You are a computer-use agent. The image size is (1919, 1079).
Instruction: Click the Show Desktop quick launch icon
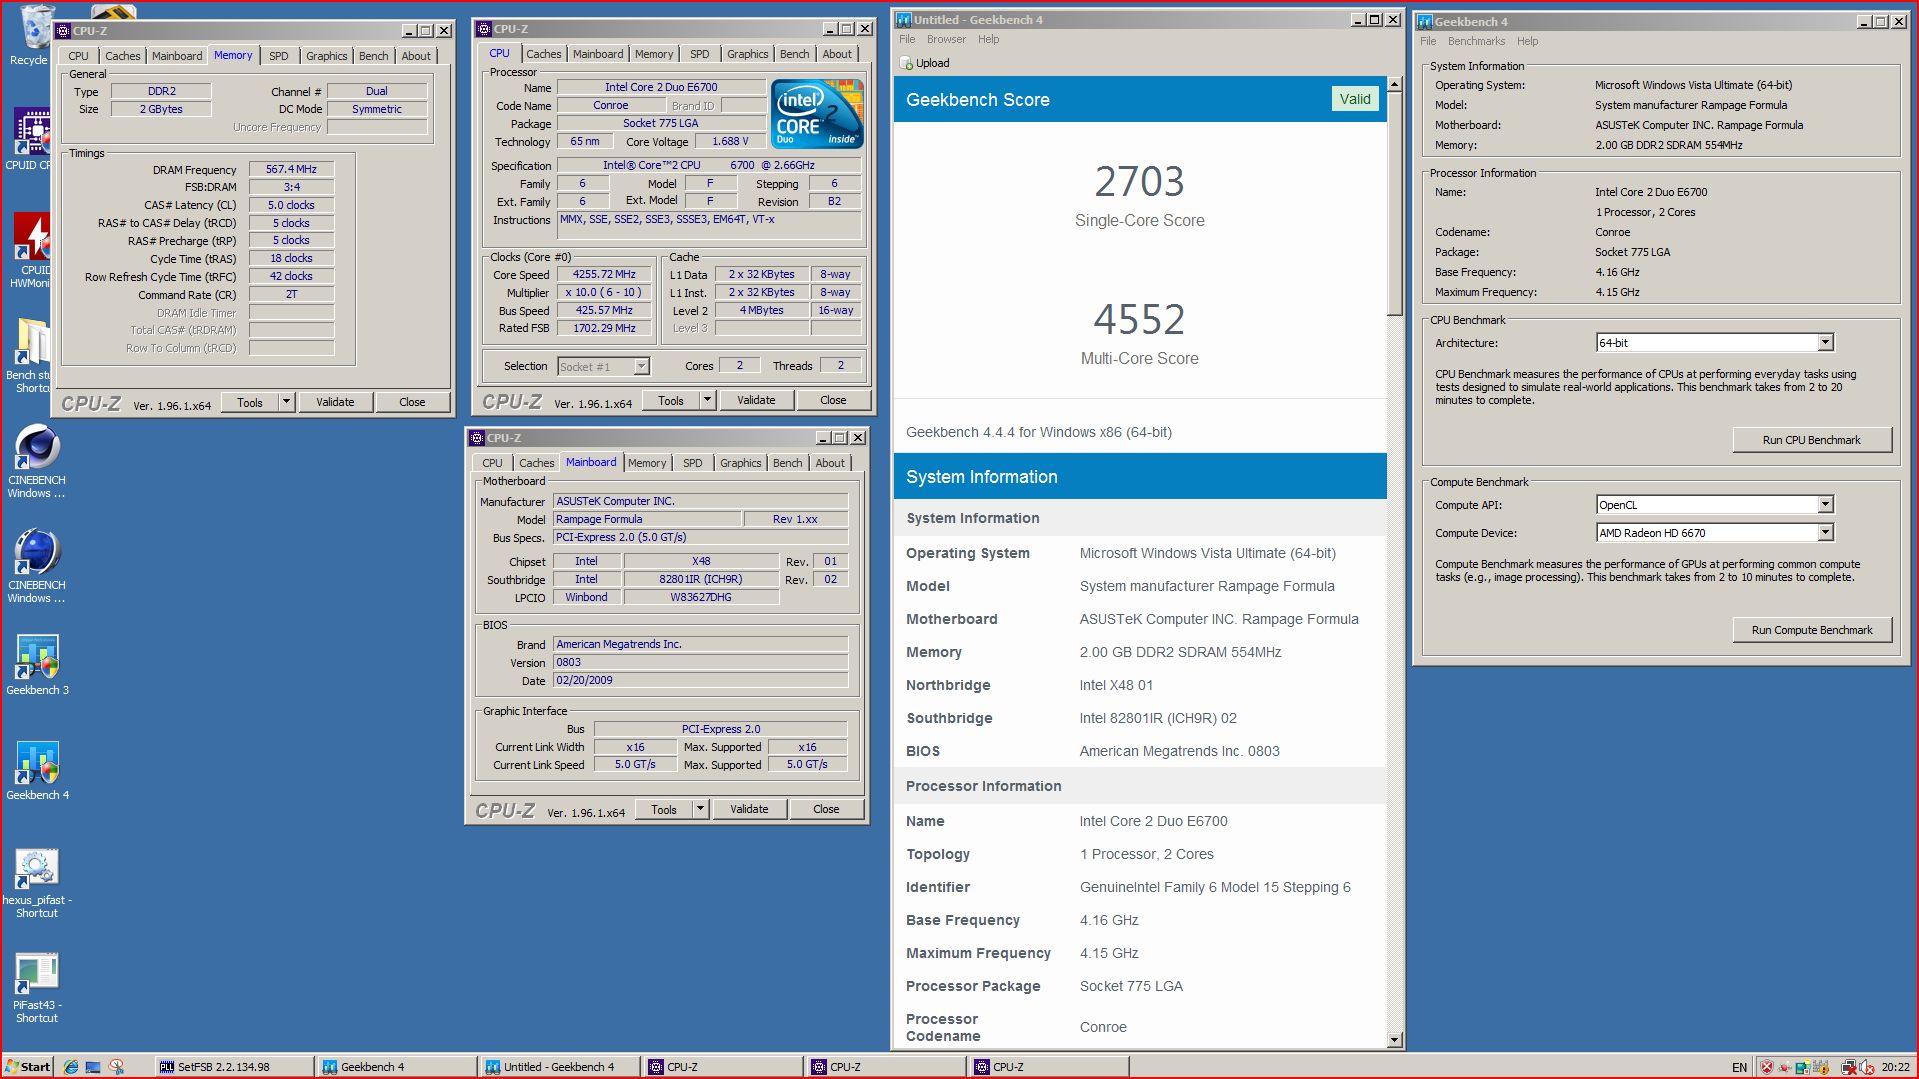click(93, 1067)
